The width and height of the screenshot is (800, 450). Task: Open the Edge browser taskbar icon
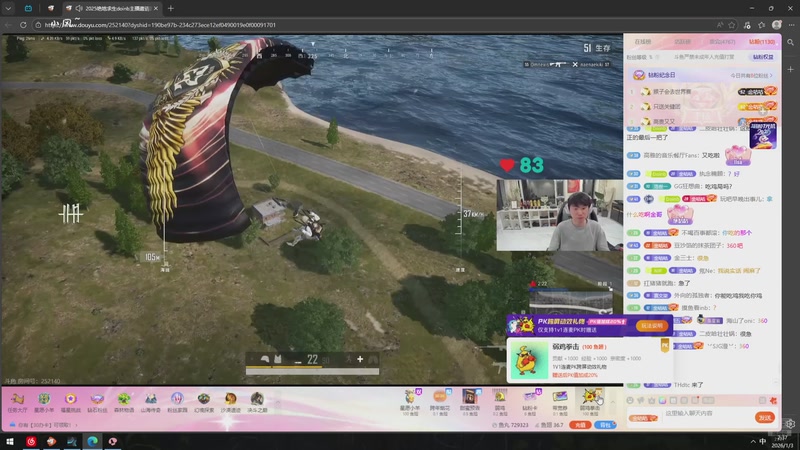(92, 441)
